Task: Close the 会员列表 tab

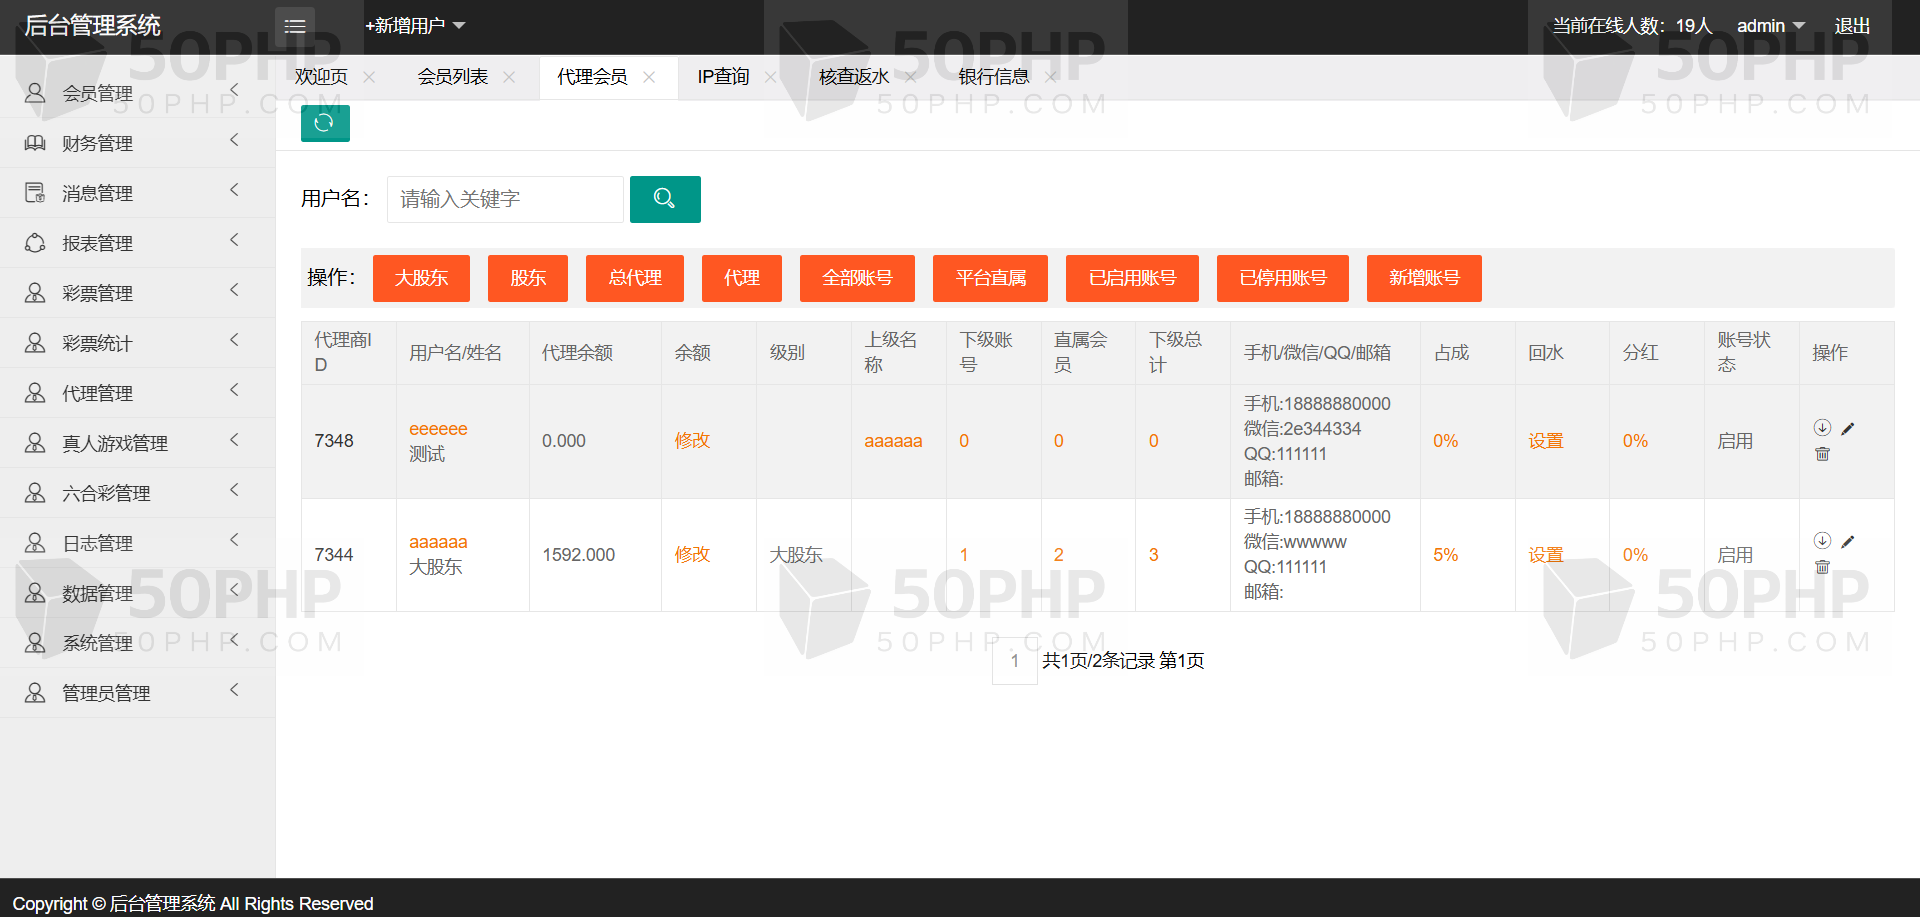Action: 509,77
